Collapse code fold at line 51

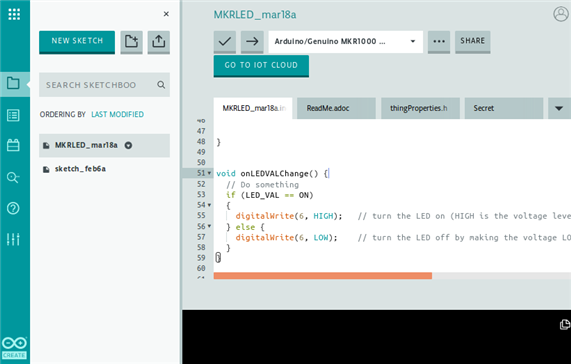point(209,173)
